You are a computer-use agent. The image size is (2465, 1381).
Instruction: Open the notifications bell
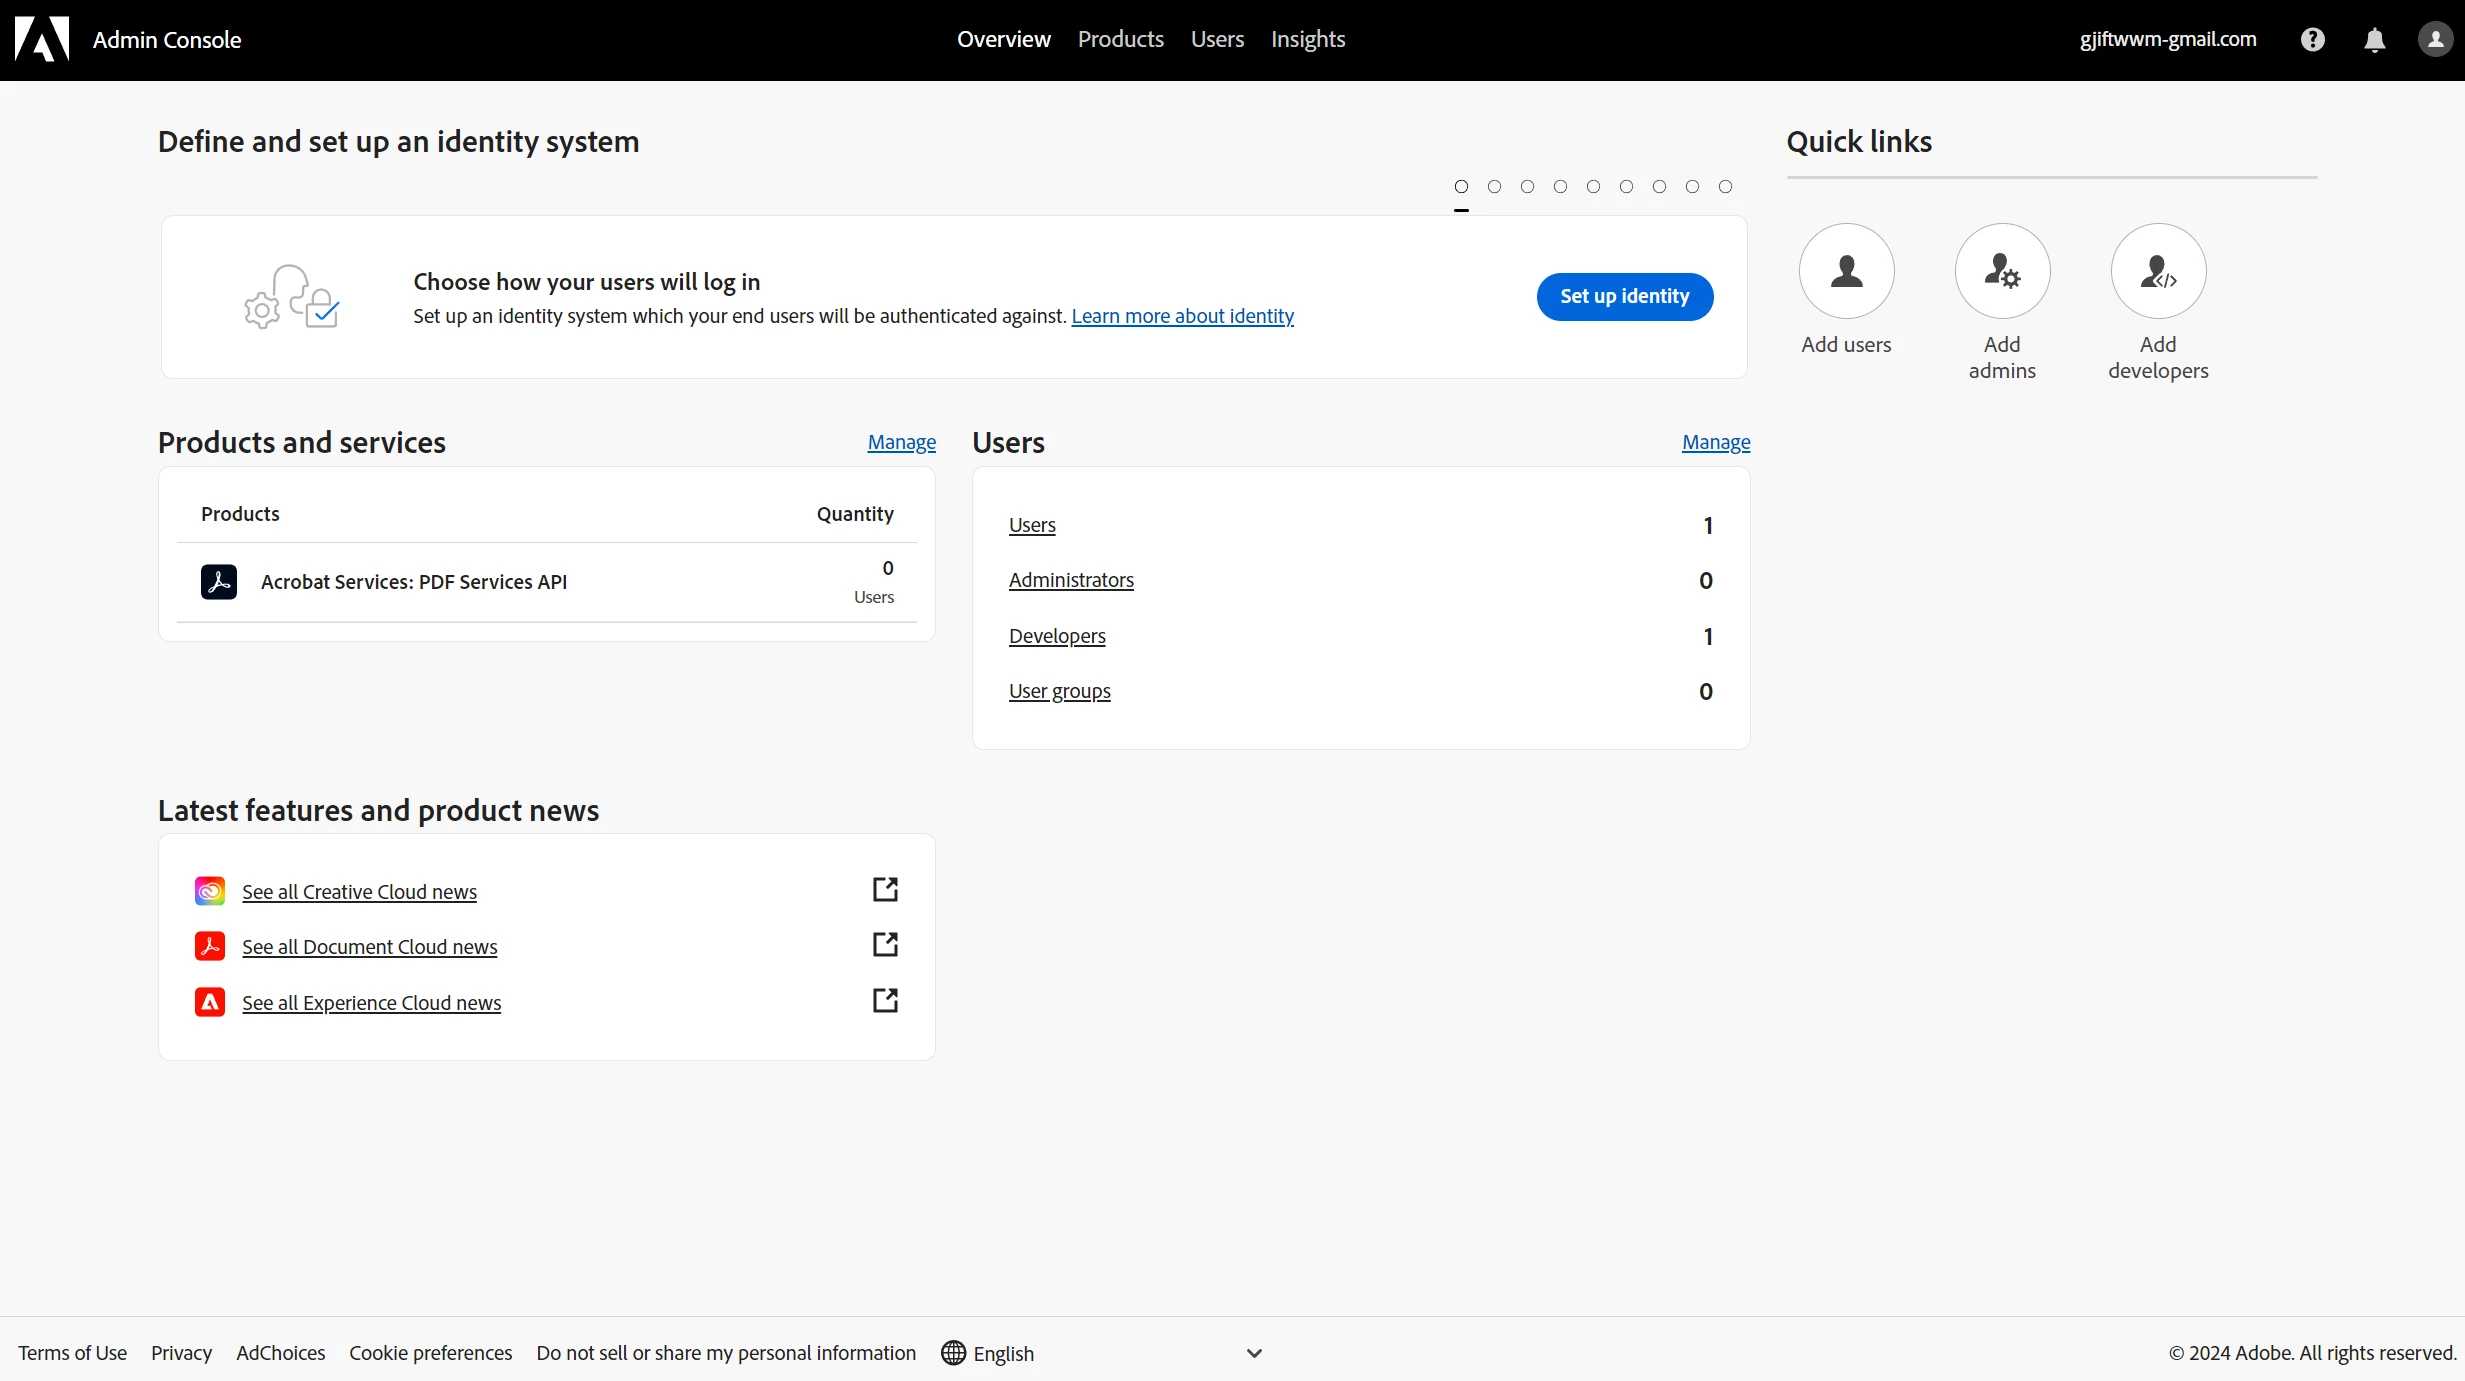coord(2374,39)
